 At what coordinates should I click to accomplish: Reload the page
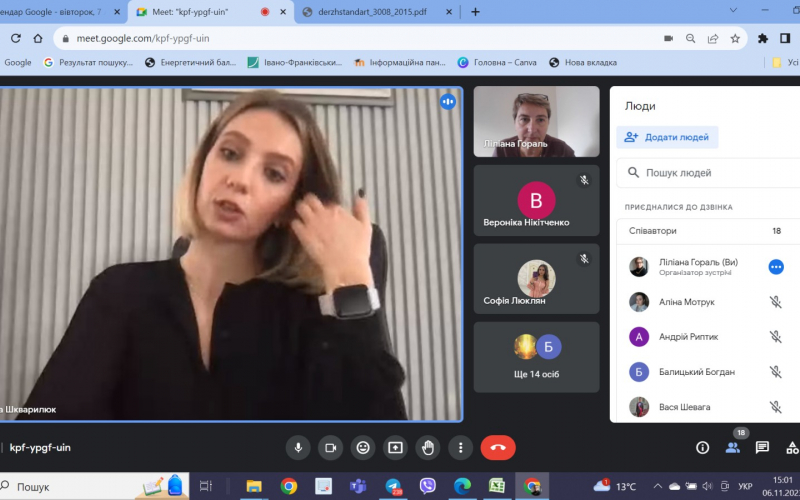(x=15, y=38)
